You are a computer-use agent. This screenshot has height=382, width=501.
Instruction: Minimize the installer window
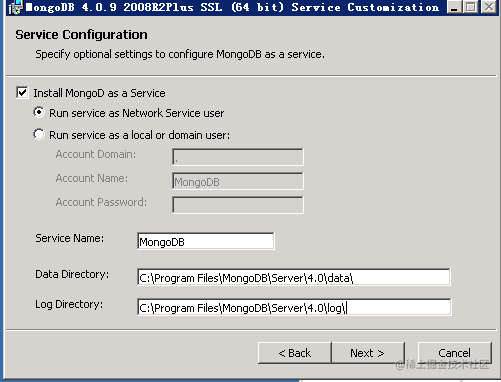[454, 7]
